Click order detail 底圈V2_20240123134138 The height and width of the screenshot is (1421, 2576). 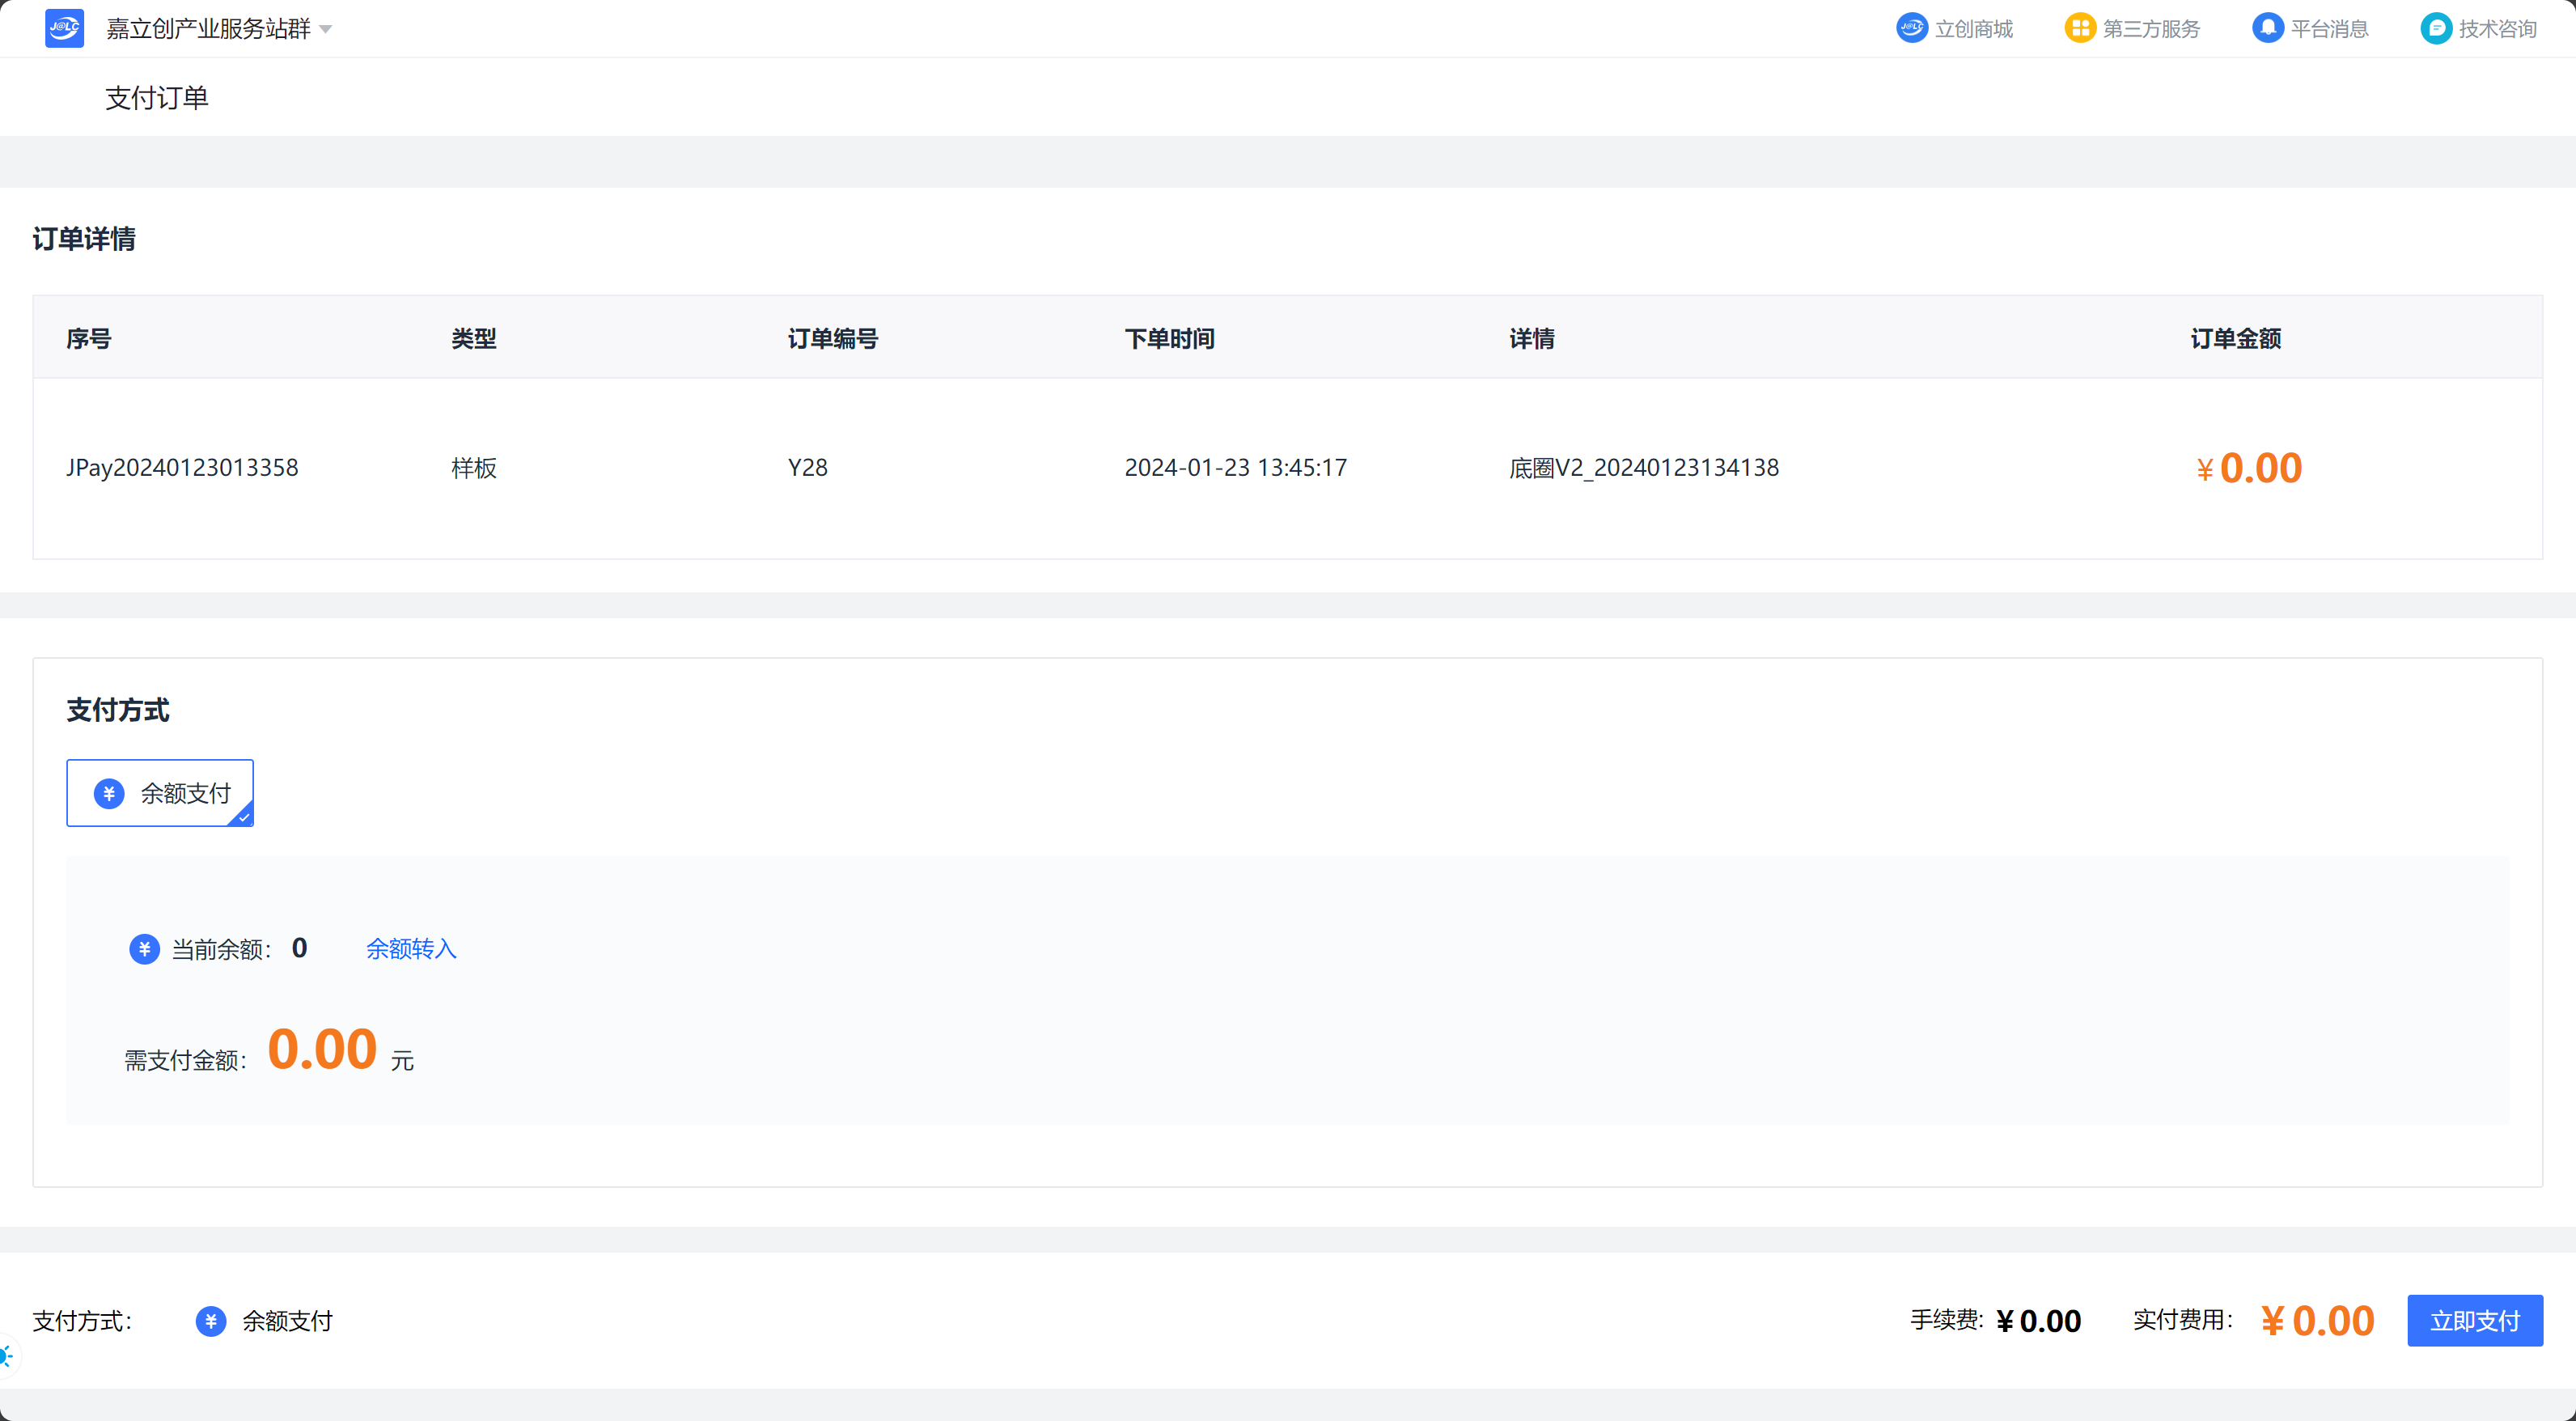pos(1643,468)
